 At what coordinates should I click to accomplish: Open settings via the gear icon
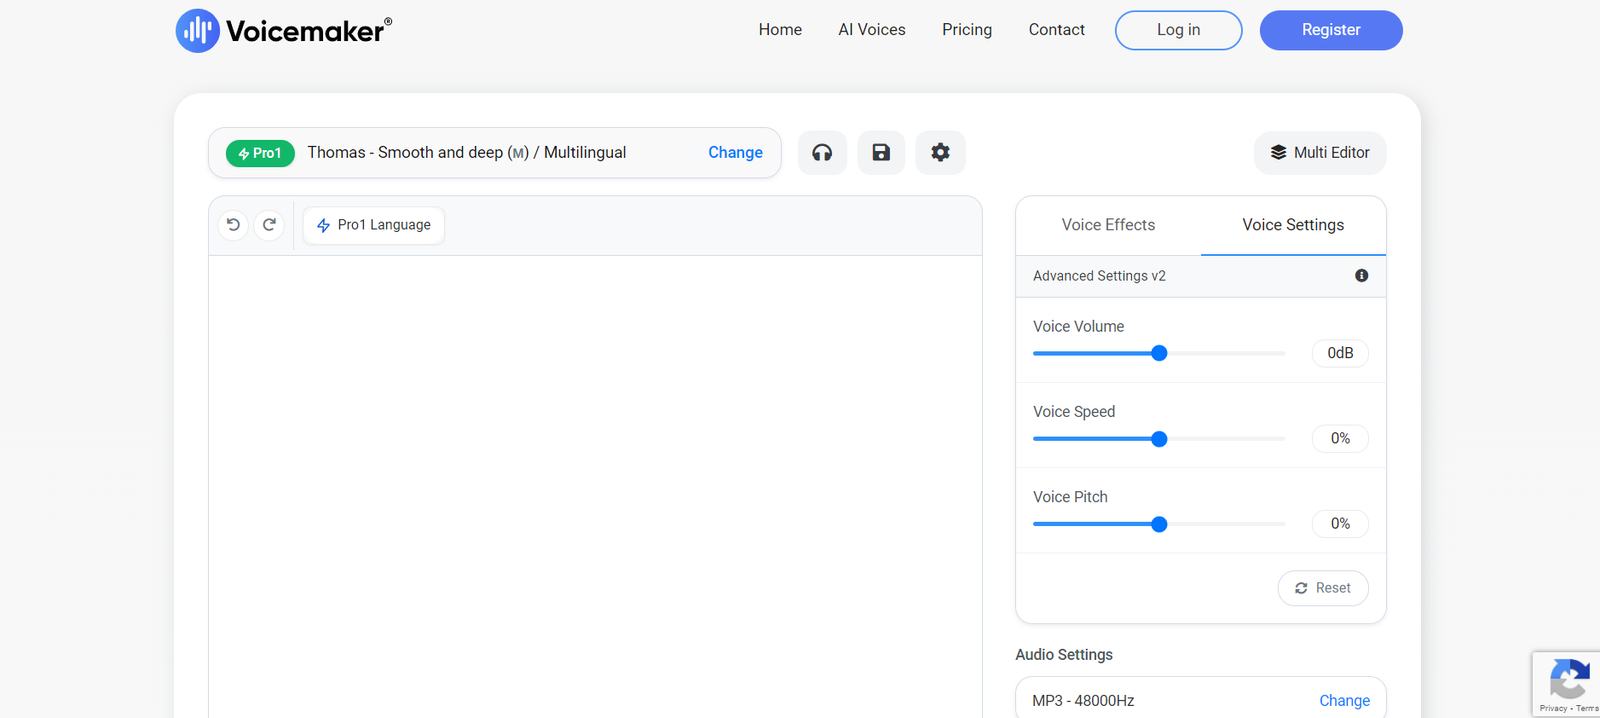tap(940, 153)
